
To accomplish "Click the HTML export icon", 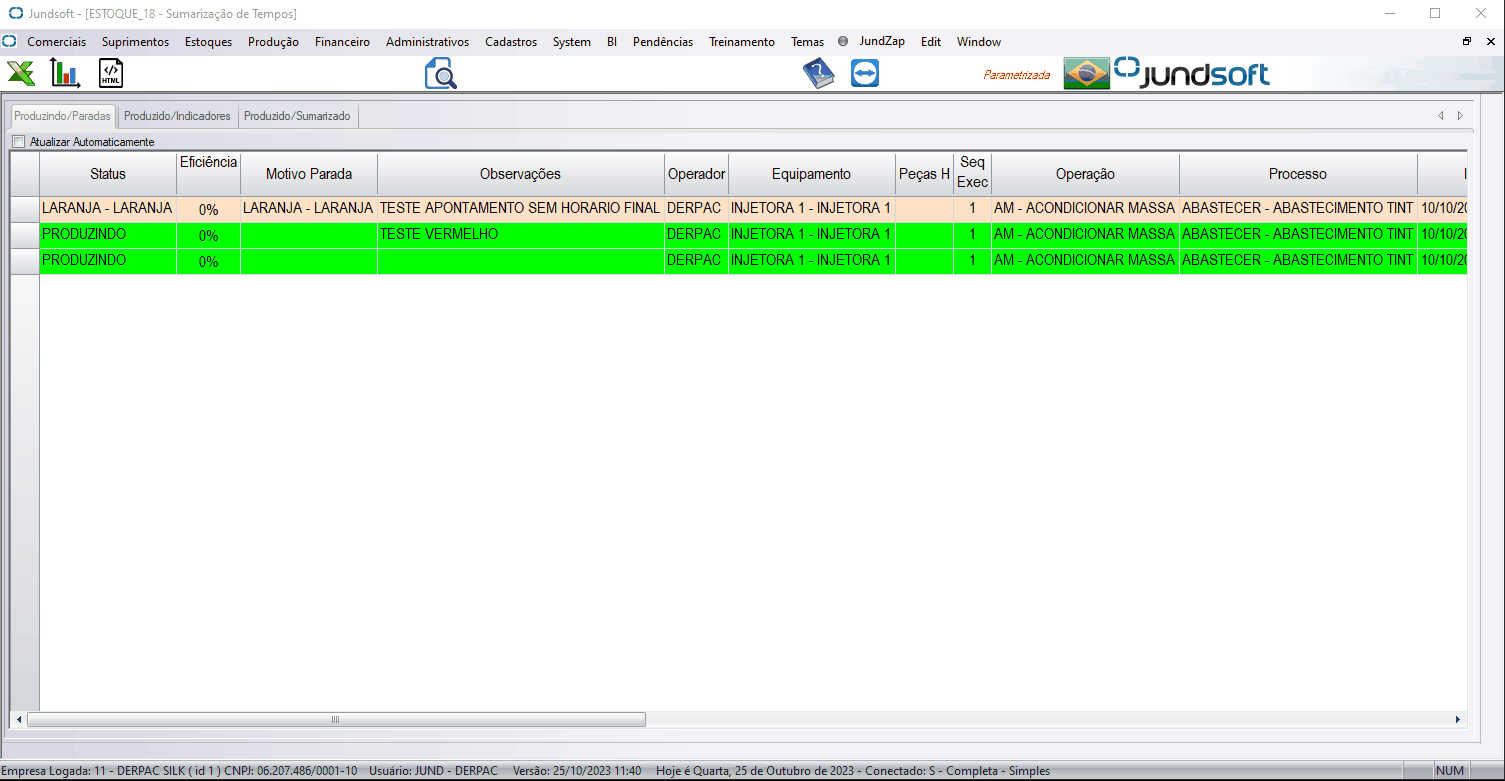I will tap(110, 73).
